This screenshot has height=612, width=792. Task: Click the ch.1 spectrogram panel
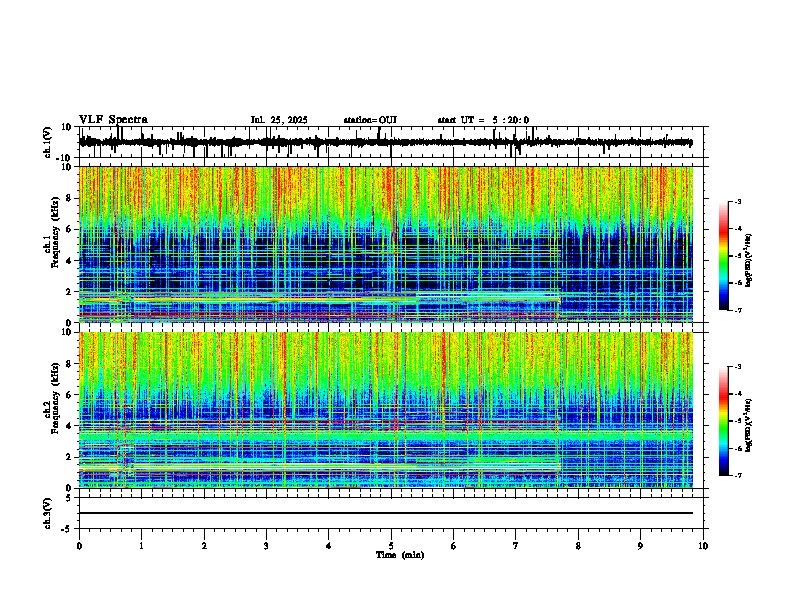(386, 244)
